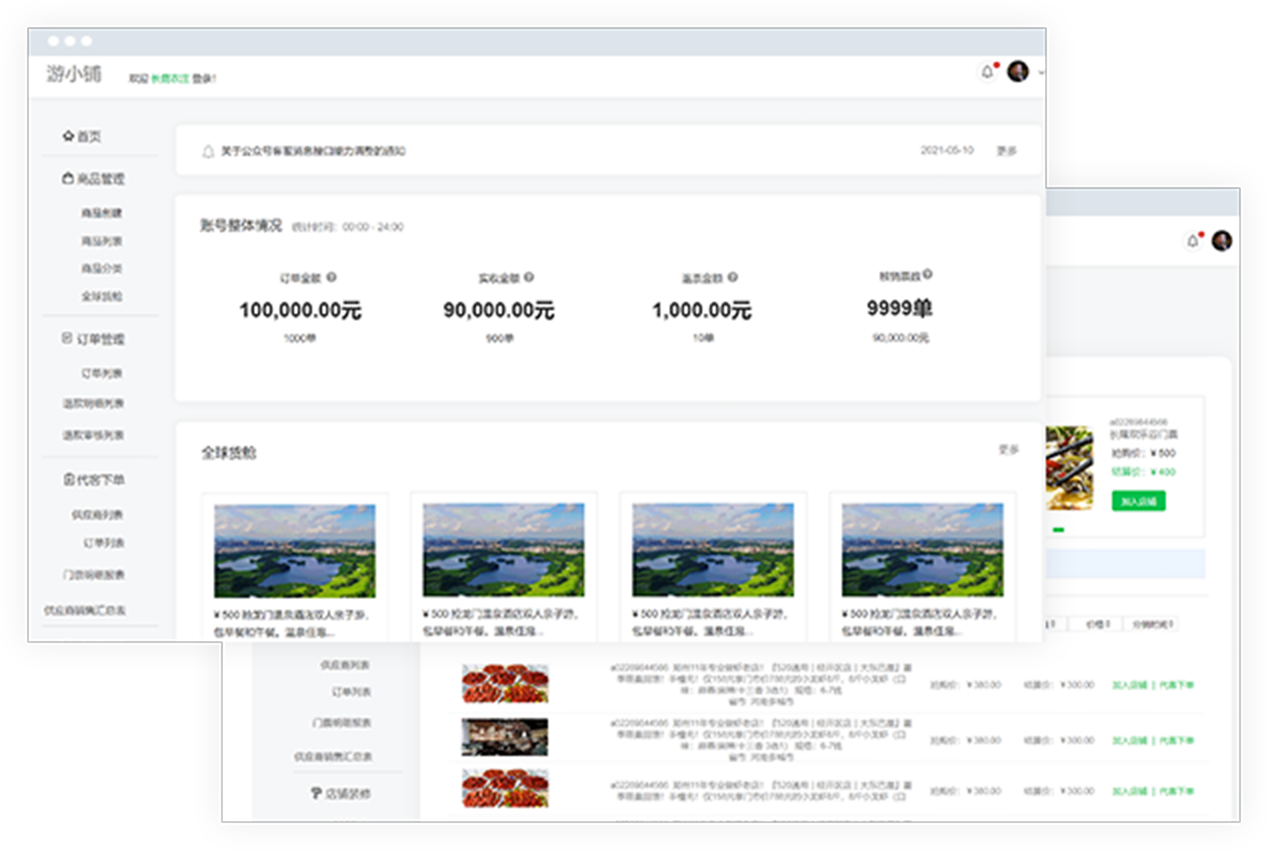
Task: Click the 9999单 verified tickets value
Action: coord(899,309)
